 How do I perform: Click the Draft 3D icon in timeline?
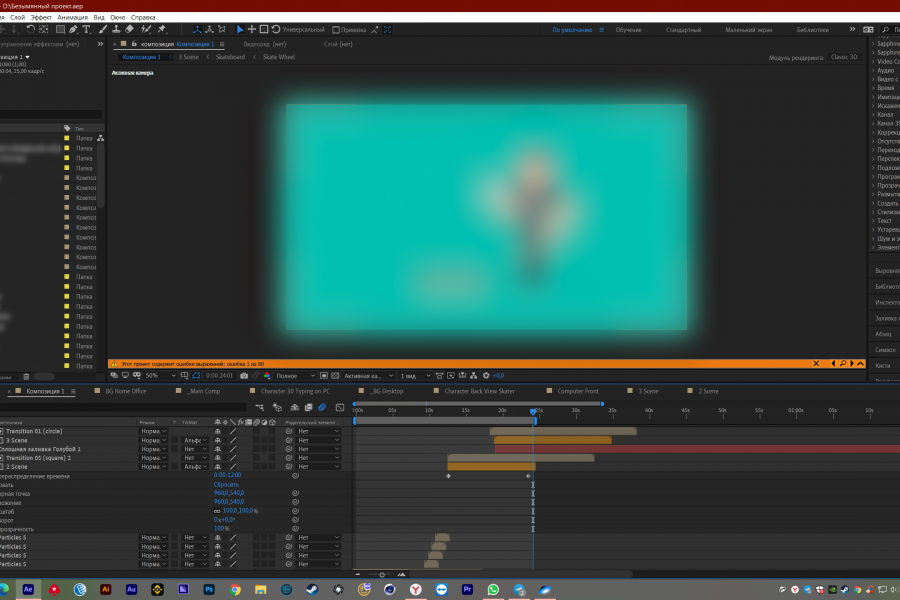coord(277,408)
